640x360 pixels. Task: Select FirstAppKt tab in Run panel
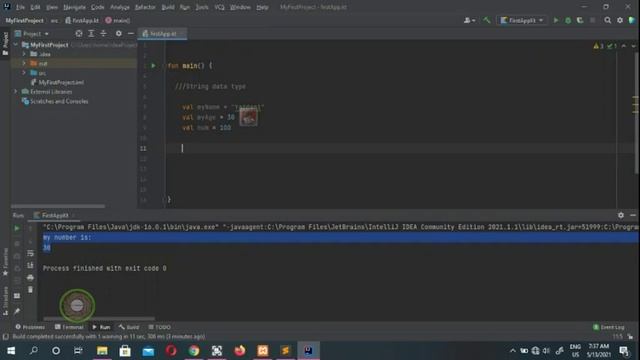tap(54, 215)
